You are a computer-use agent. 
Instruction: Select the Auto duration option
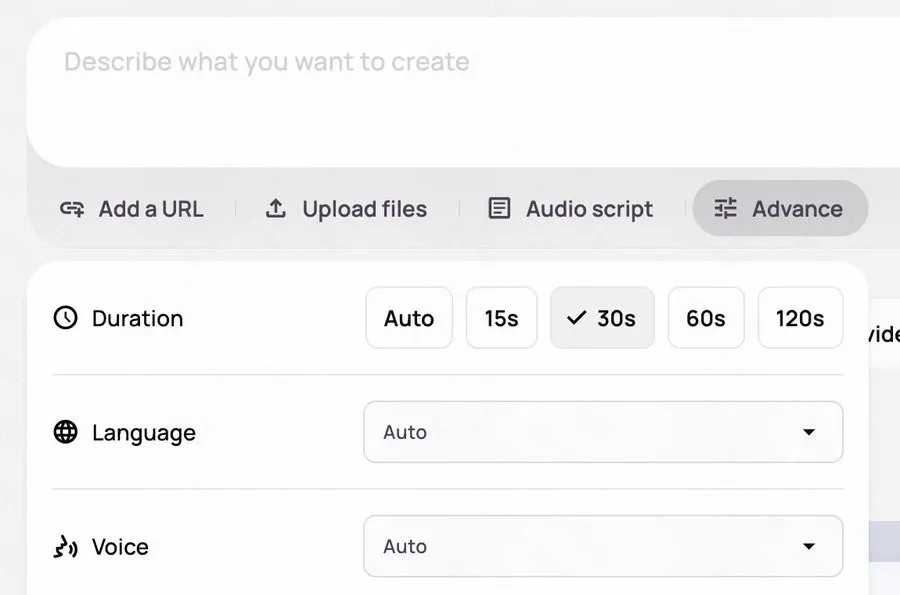tap(409, 318)
